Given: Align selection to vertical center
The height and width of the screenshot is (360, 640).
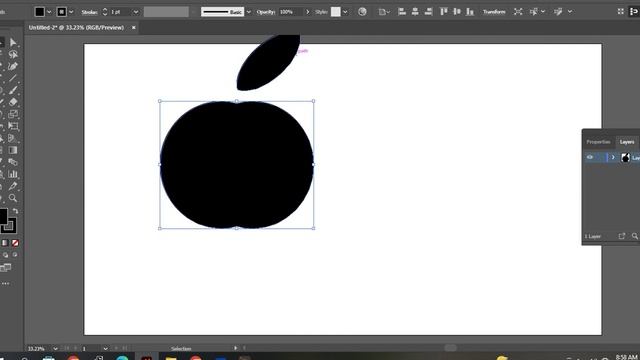Looking at the screenshot, I should tap(457, 12).
